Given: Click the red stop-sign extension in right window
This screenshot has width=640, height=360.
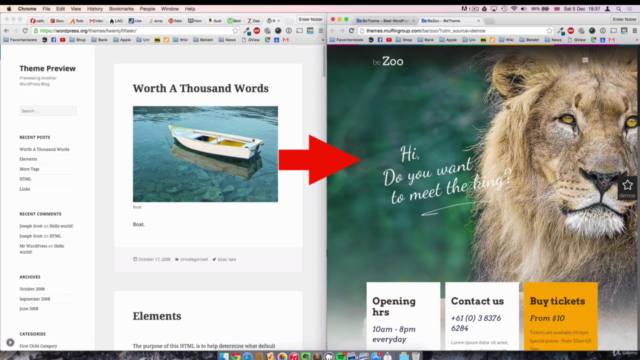Looking at the screenshot, I should [571, 31].
